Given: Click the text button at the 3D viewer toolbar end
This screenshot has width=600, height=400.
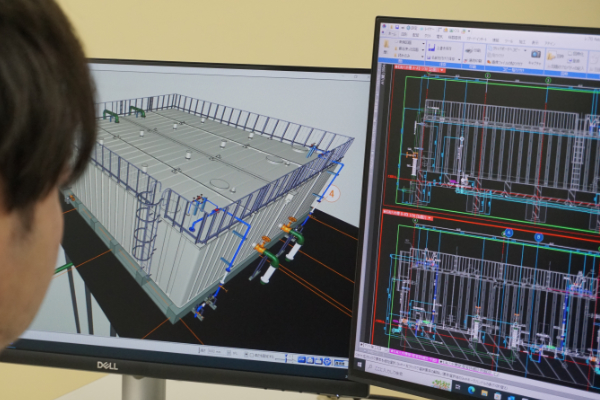Looking at the screenshot, I should coord(341,363).
